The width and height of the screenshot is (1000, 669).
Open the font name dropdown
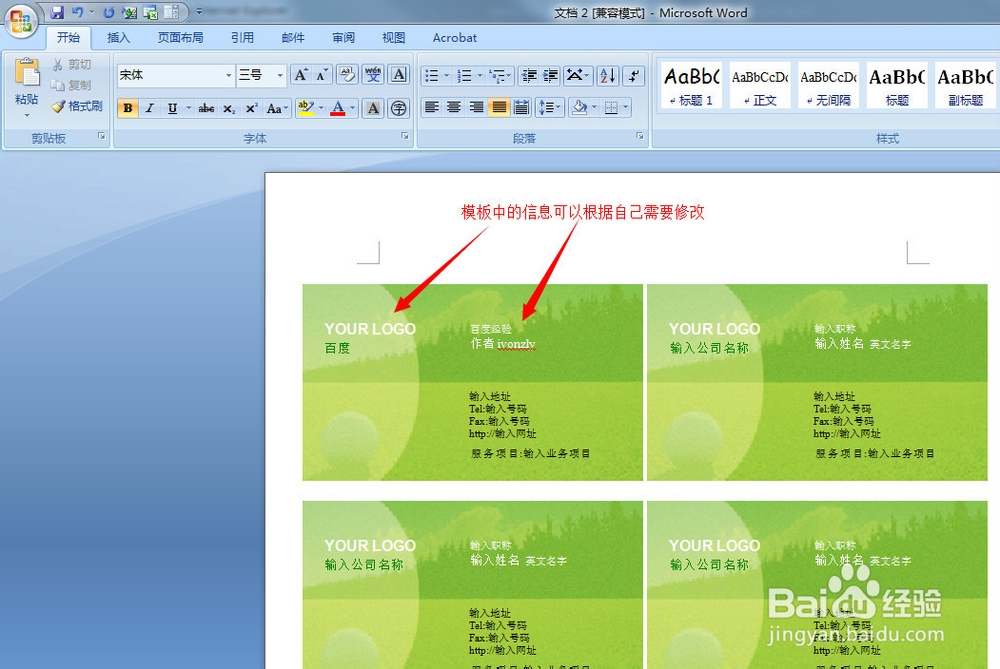pyautogui.click(x=230, y=75)
